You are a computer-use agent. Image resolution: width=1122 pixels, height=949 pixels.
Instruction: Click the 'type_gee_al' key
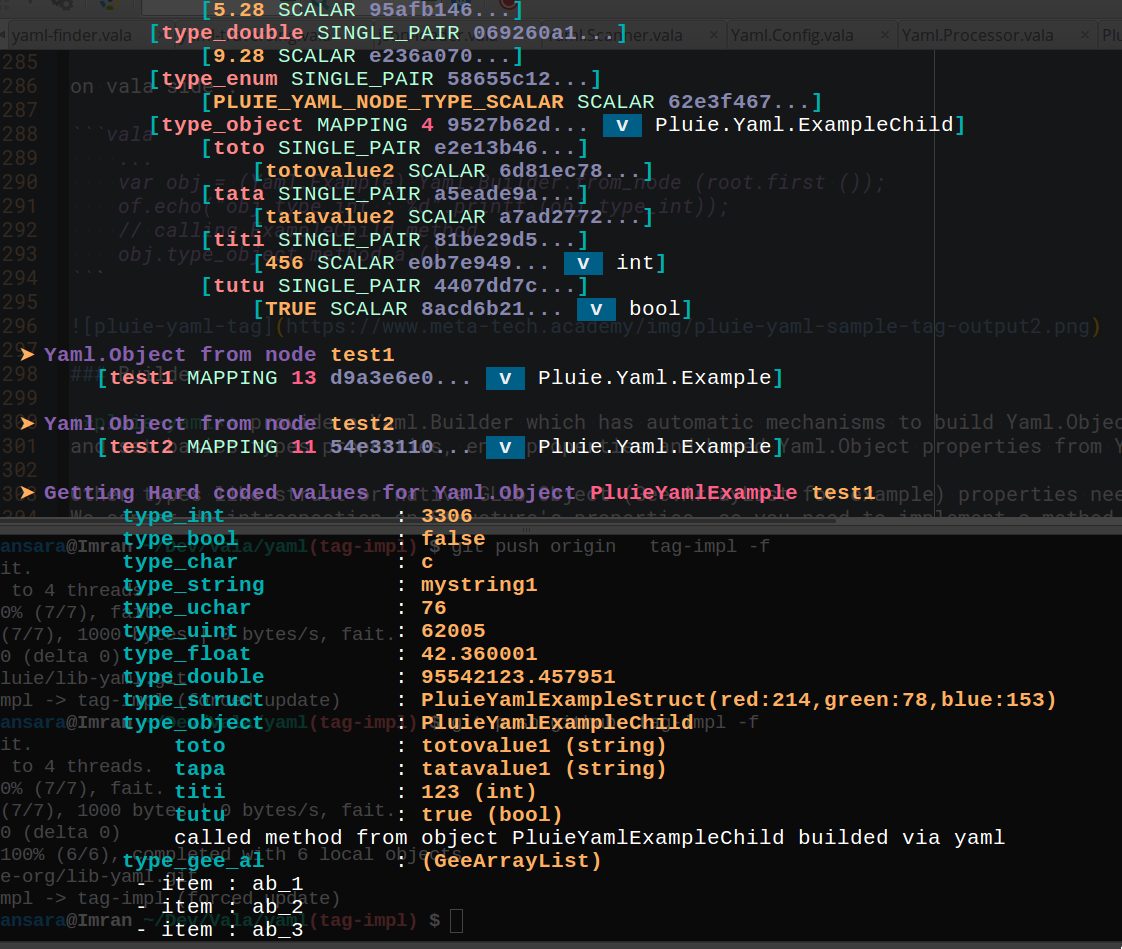point(192,861)
